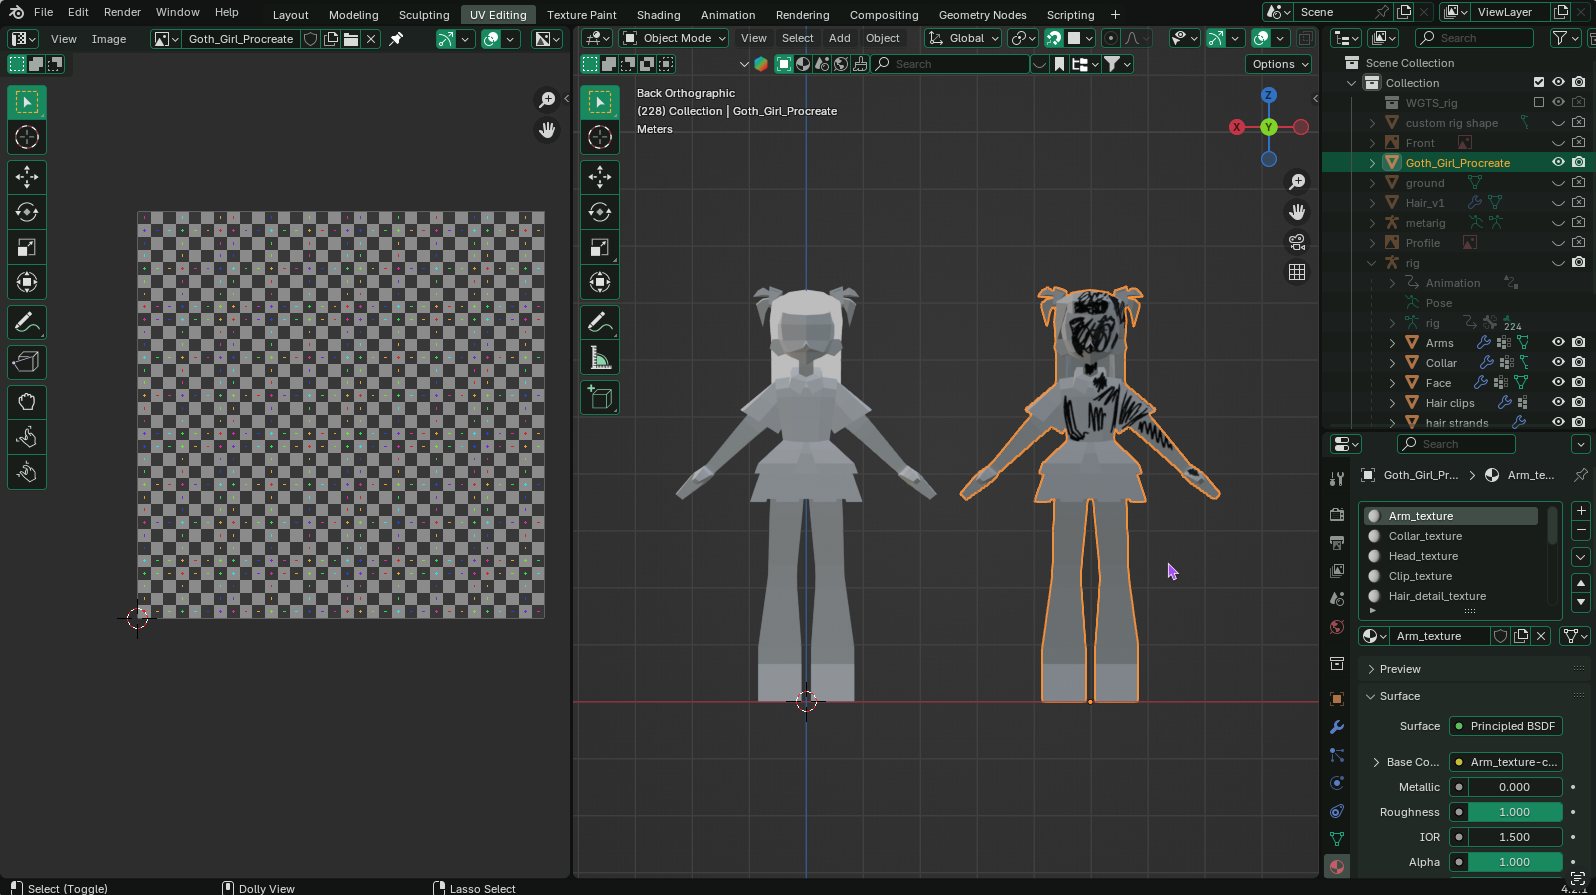Open the Object properties tab
The height and width of the screenshot is (895, 1596).
(x=1337, y=699)
